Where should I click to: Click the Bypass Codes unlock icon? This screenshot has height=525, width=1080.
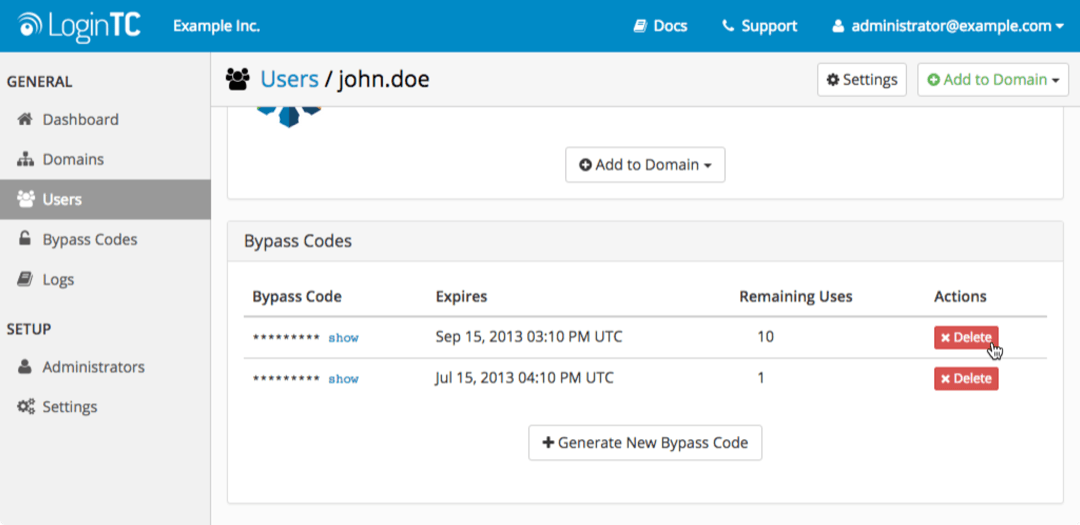click(25, 239)
